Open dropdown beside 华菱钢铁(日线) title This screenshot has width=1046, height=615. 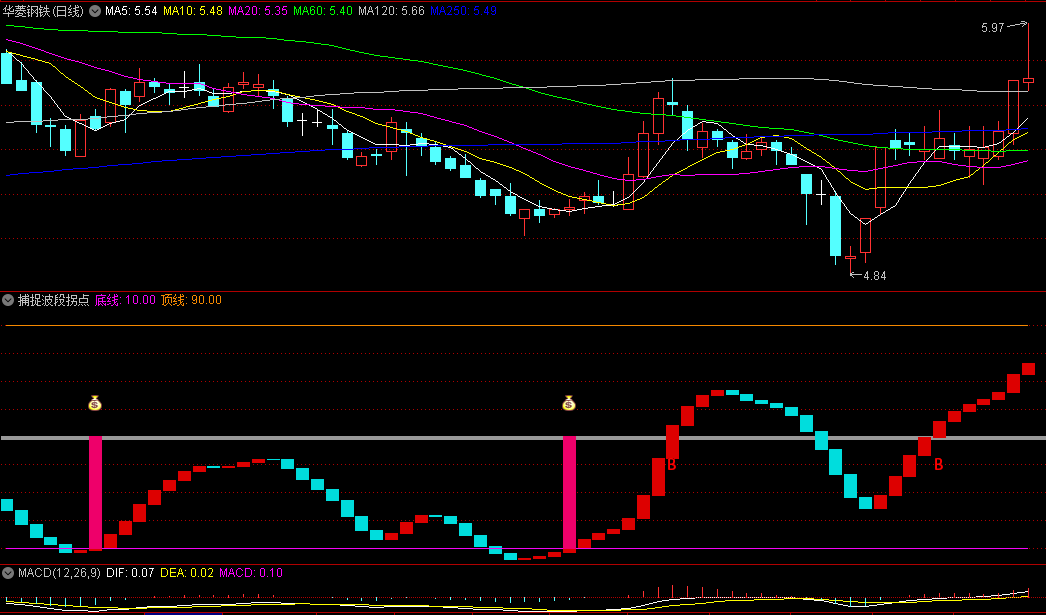tap(95, 11)
